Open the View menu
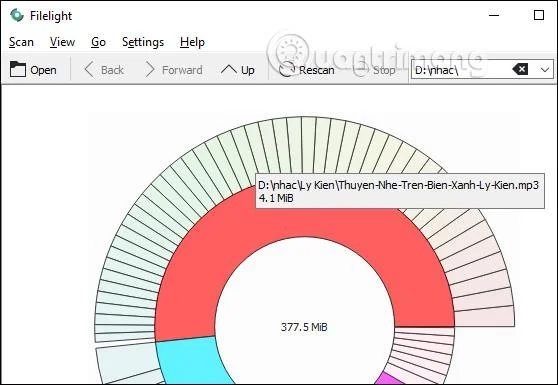This screenshot has height=385, width=558. pos(62,42)
